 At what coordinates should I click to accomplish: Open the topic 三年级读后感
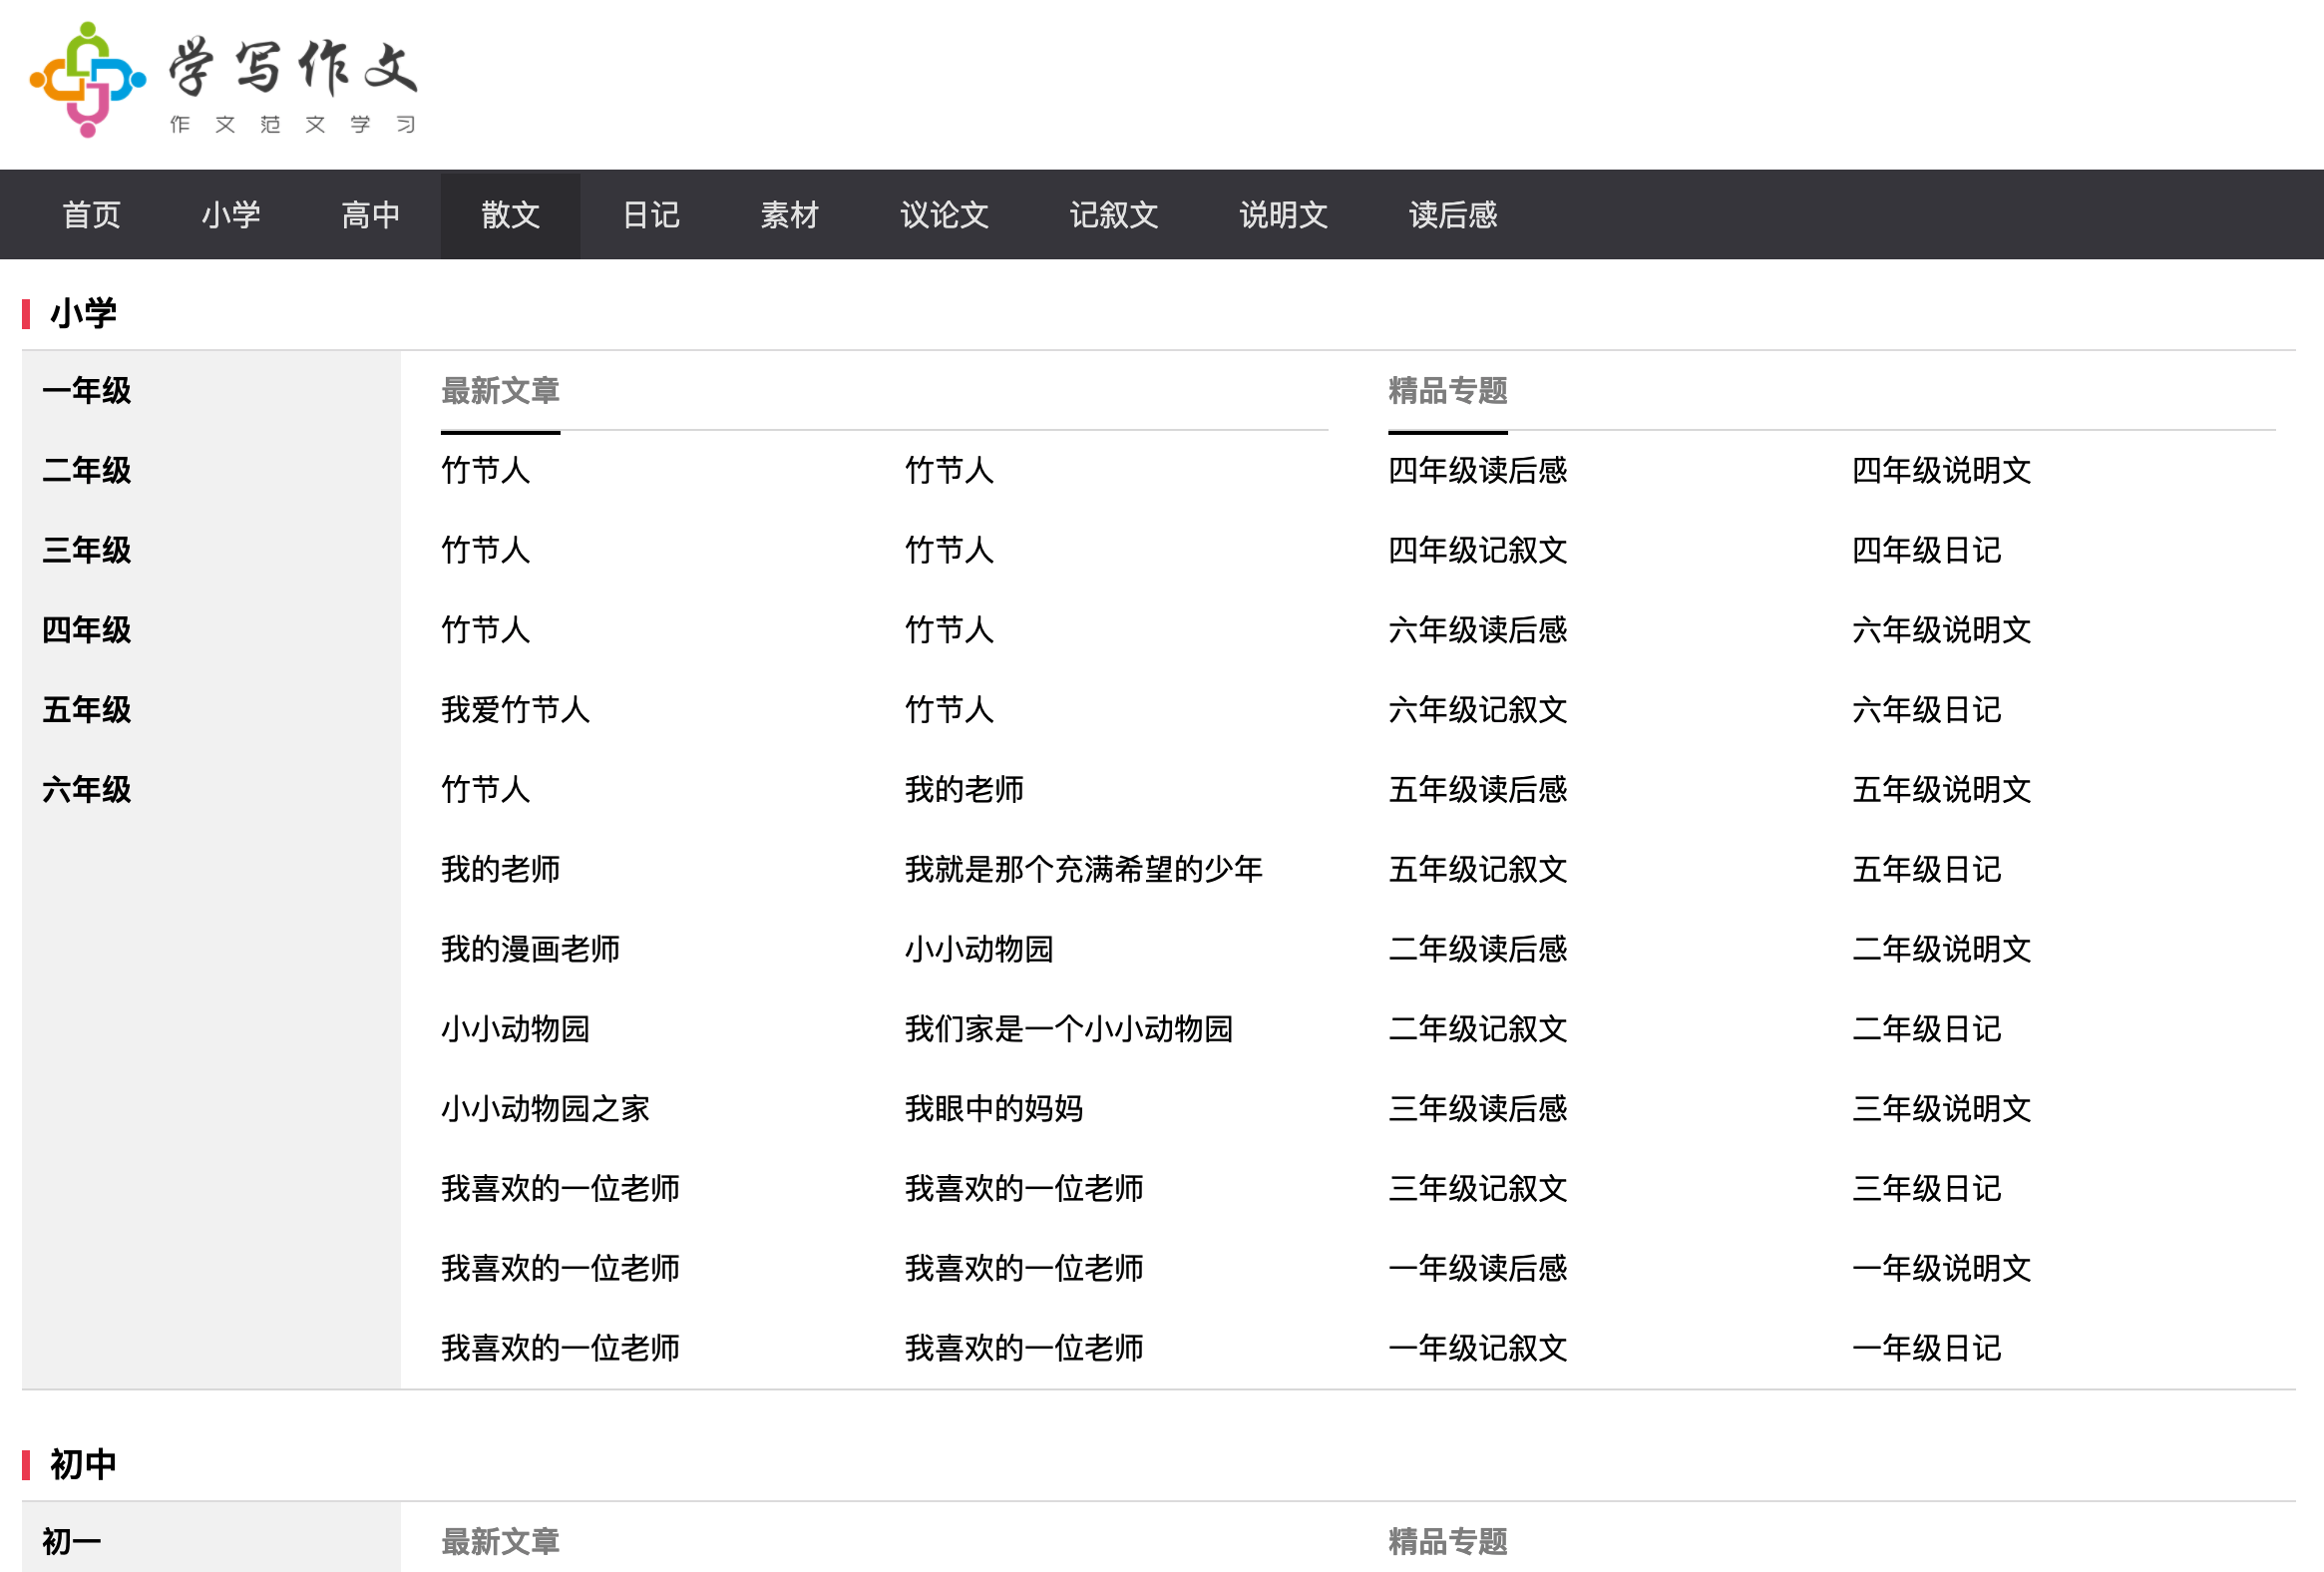(1478, 1110)
